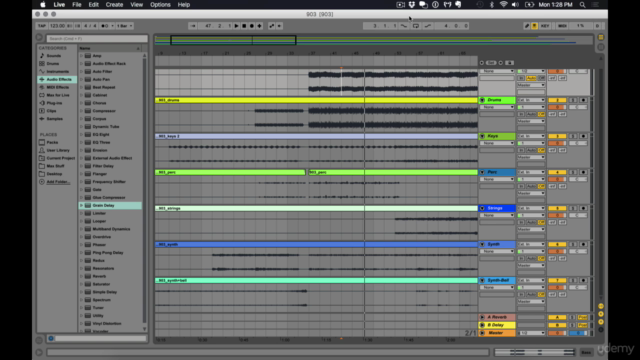Click the transport Stop button
This screenshot has height=360, width=640.
(244, 26)
